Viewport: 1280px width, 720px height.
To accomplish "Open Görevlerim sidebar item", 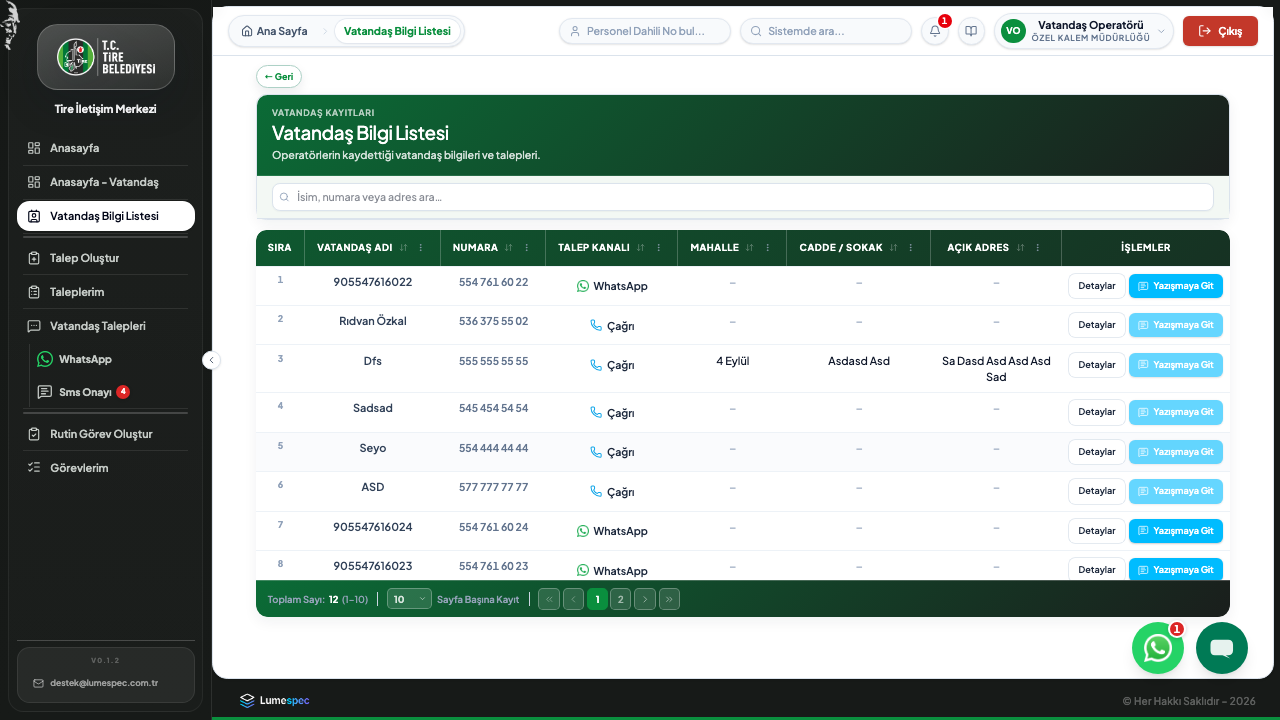I will 106,468.
